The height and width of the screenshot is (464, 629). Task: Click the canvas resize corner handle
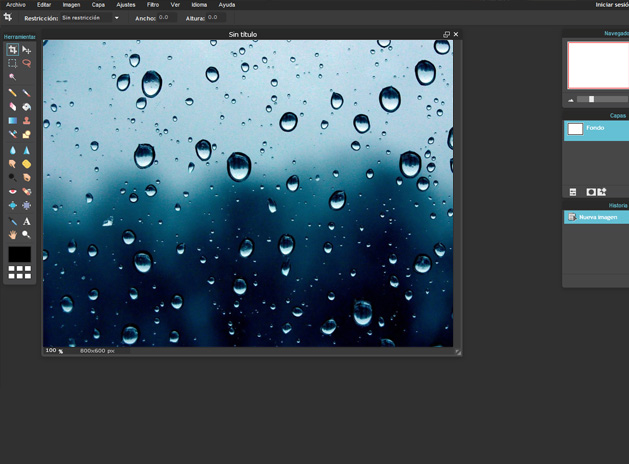pos(458,352)
